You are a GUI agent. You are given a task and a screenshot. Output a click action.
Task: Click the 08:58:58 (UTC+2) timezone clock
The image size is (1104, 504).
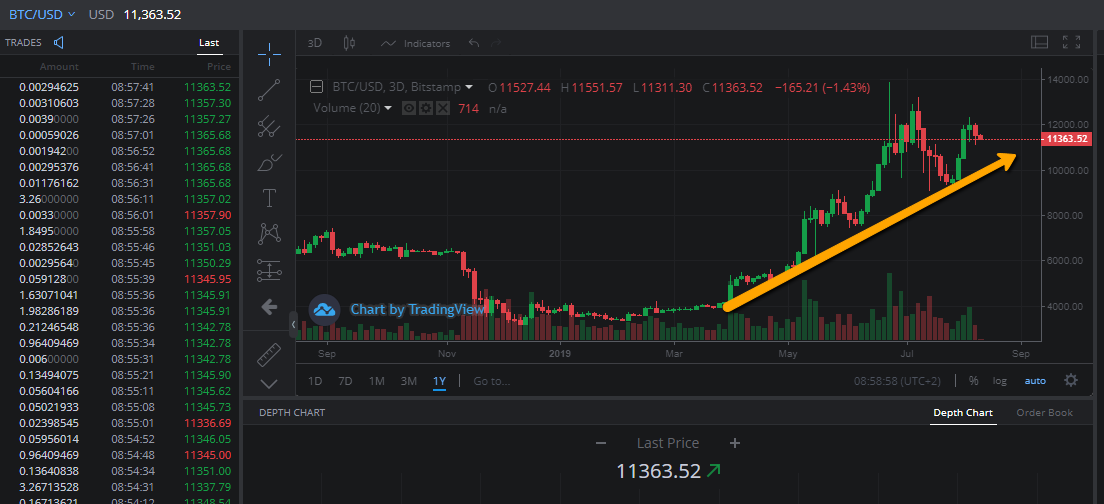[x=897, y=381]
